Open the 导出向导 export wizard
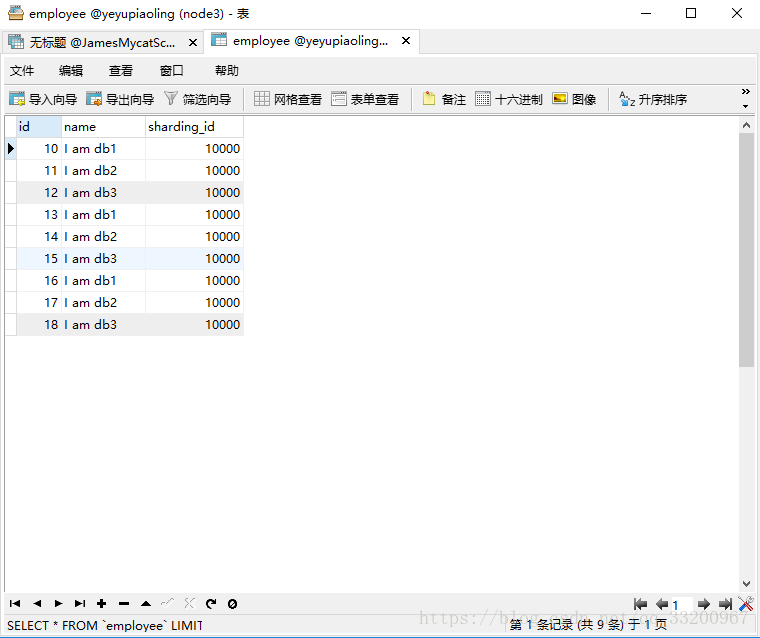Screen dimensions: 760x638 tap(120, 99)
